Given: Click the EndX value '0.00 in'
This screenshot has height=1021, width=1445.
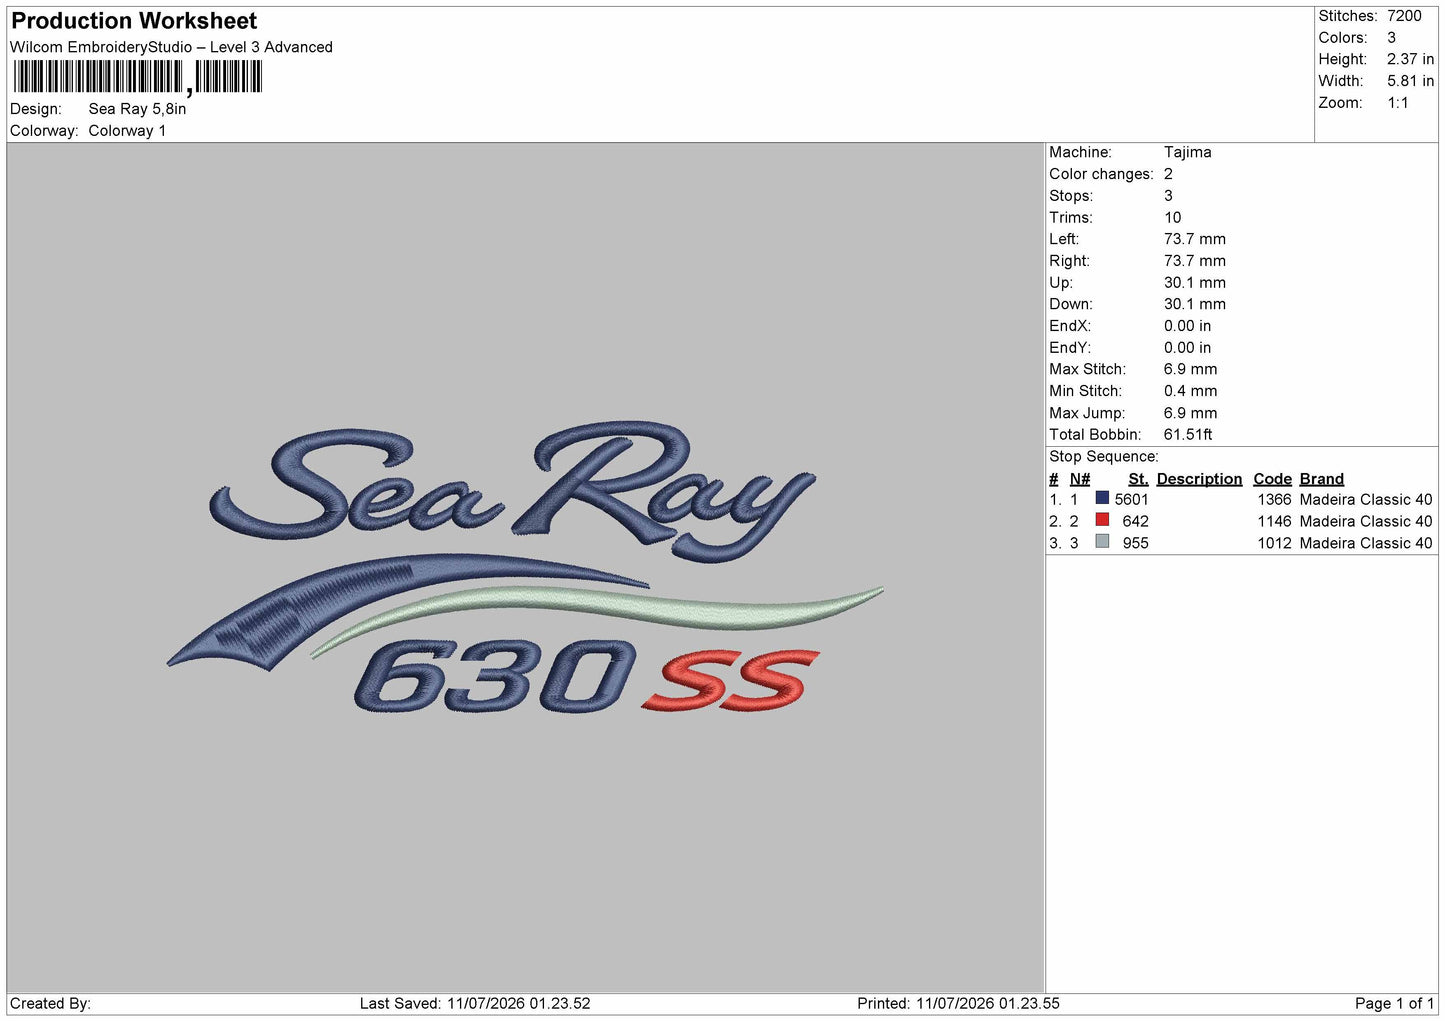Looking at the screenshot, I should 1187,326.
